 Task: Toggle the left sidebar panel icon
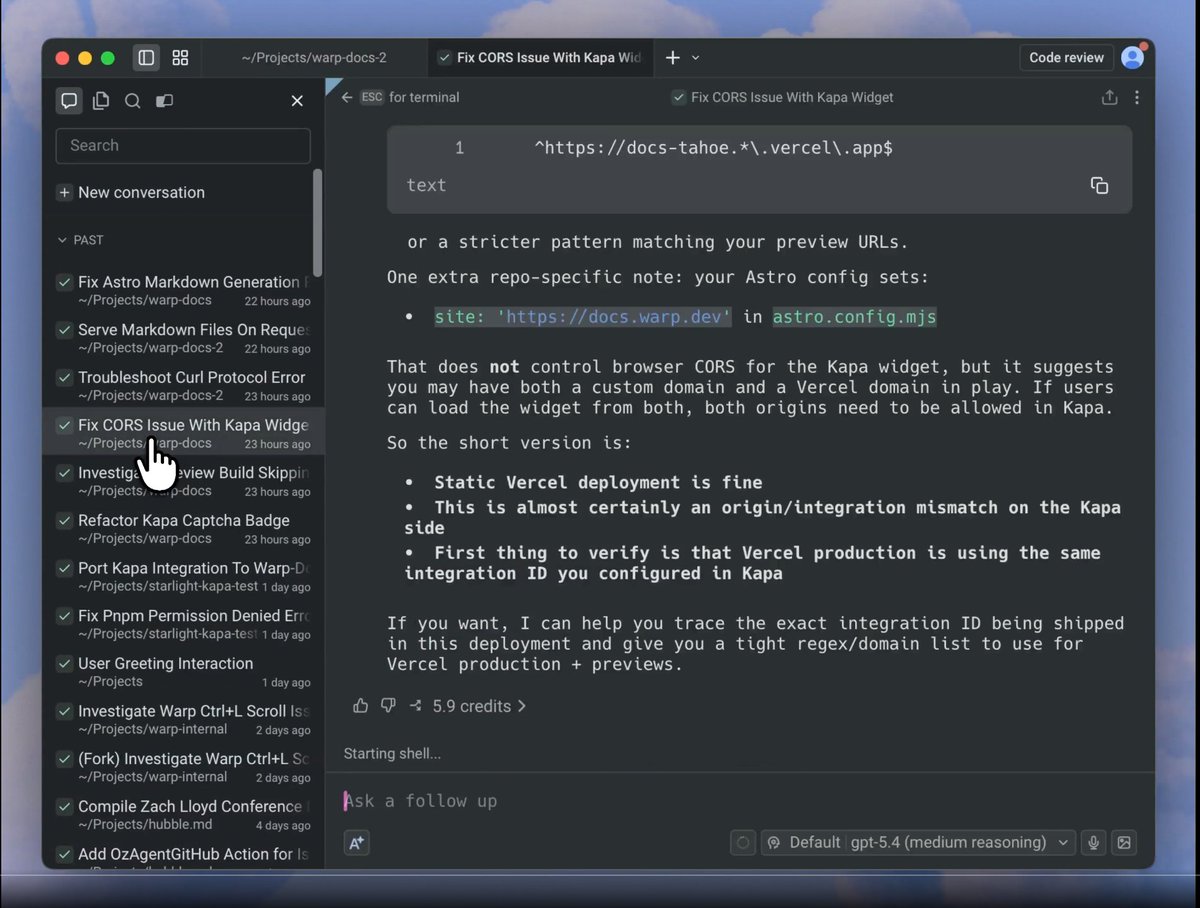(x=146, y=58)
